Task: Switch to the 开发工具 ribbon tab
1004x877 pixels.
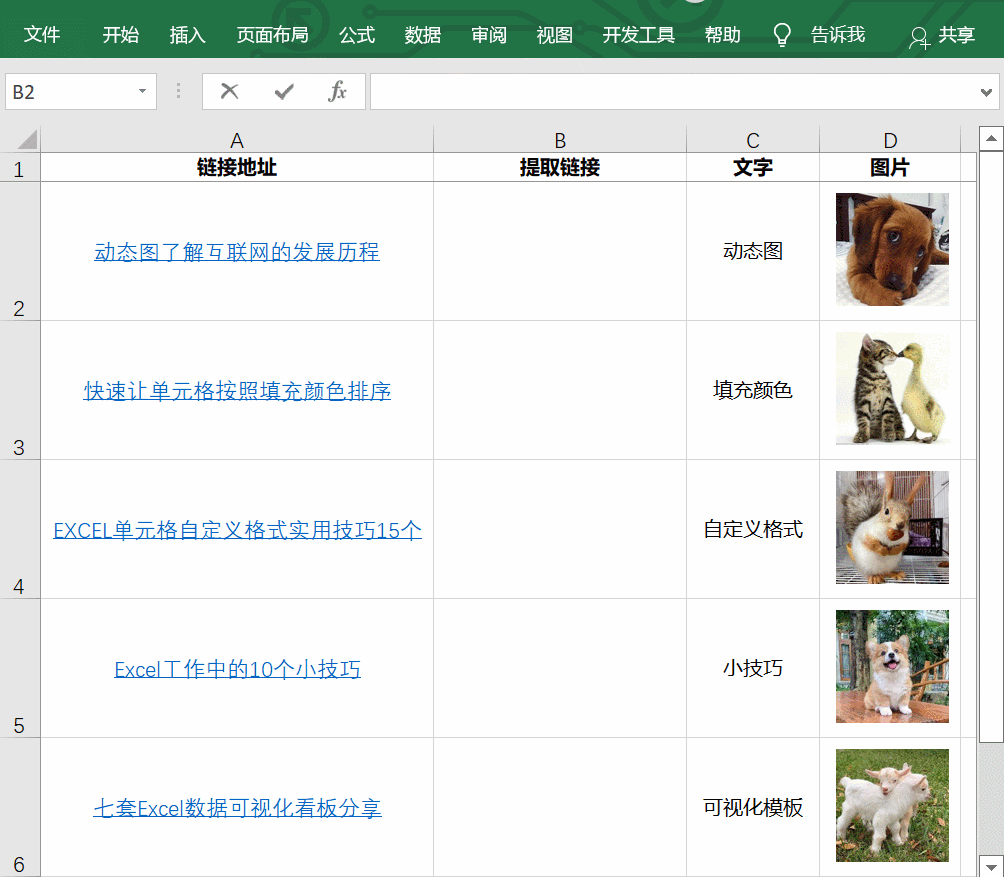Action: pyautogui.click(x=638, y=34)
